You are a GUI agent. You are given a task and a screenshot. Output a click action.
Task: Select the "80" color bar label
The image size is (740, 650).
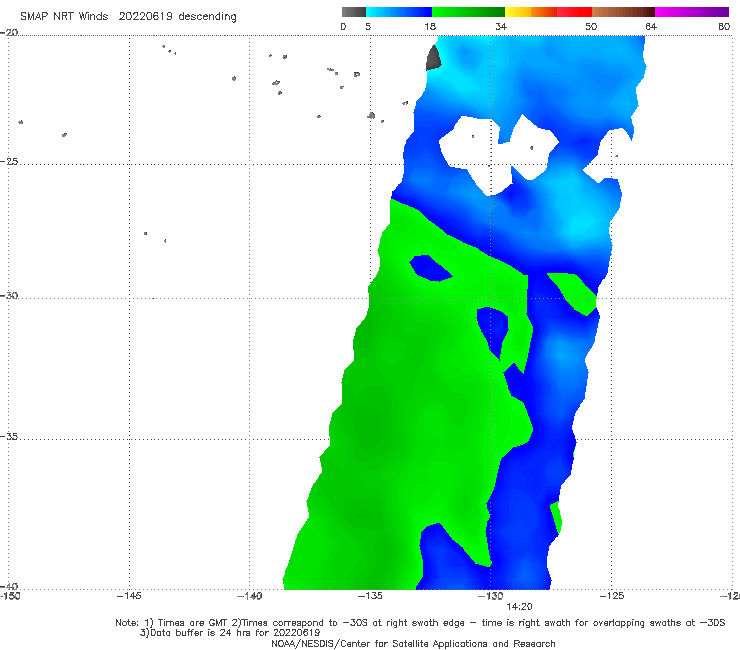point(724,27)
